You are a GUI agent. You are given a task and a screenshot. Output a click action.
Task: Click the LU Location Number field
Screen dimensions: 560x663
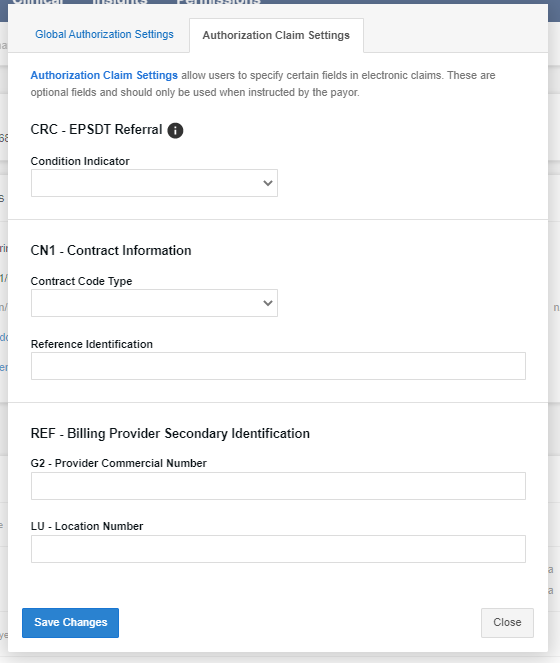pyautogui.click(x=278, y=549)
